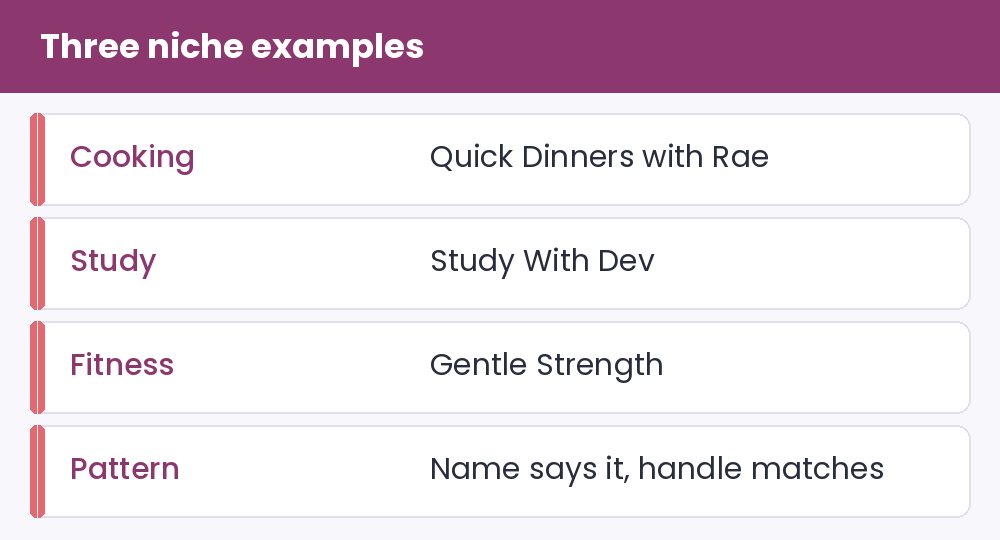Click the red accent bar beside Fitness

[x=37, y=367]
